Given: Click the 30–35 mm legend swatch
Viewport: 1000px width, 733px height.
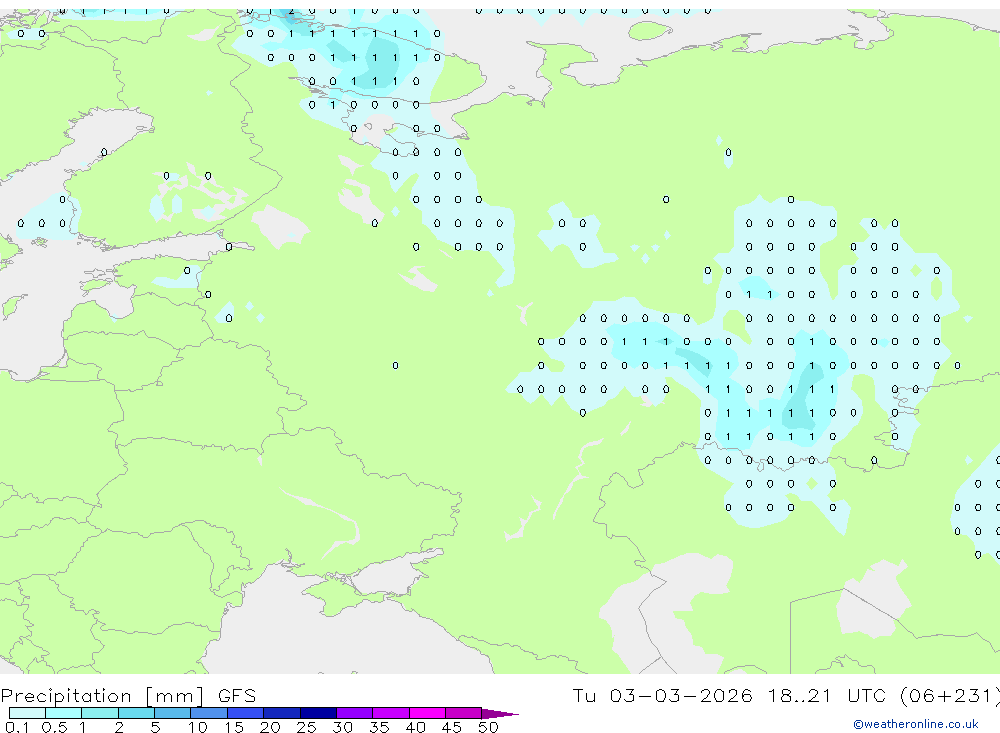Looking at the screenshot, I should click(354, 713).
